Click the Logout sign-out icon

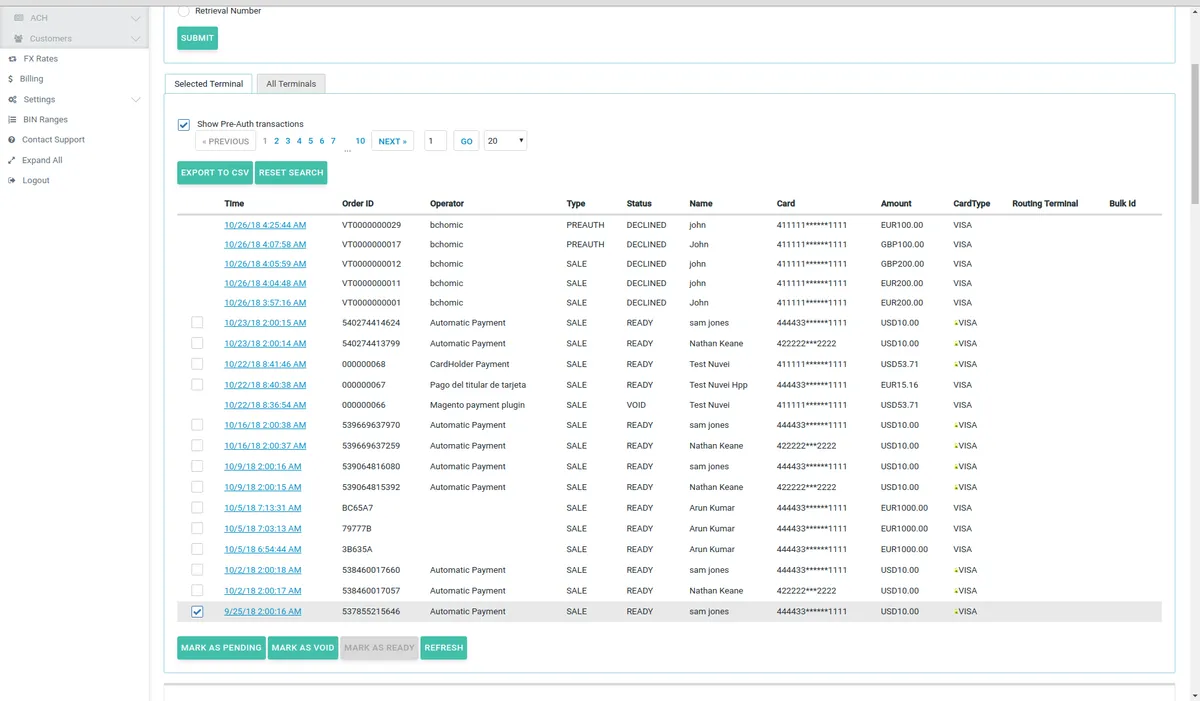(12, 181)
